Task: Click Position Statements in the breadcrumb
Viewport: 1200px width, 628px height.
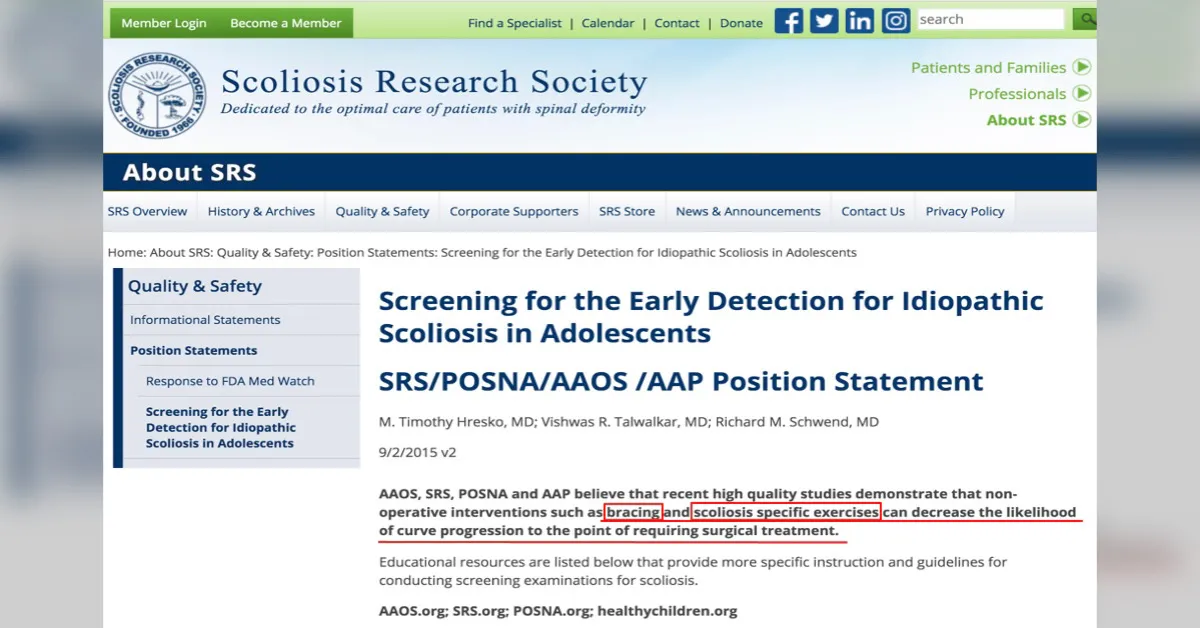Action: tap(376, 252)
